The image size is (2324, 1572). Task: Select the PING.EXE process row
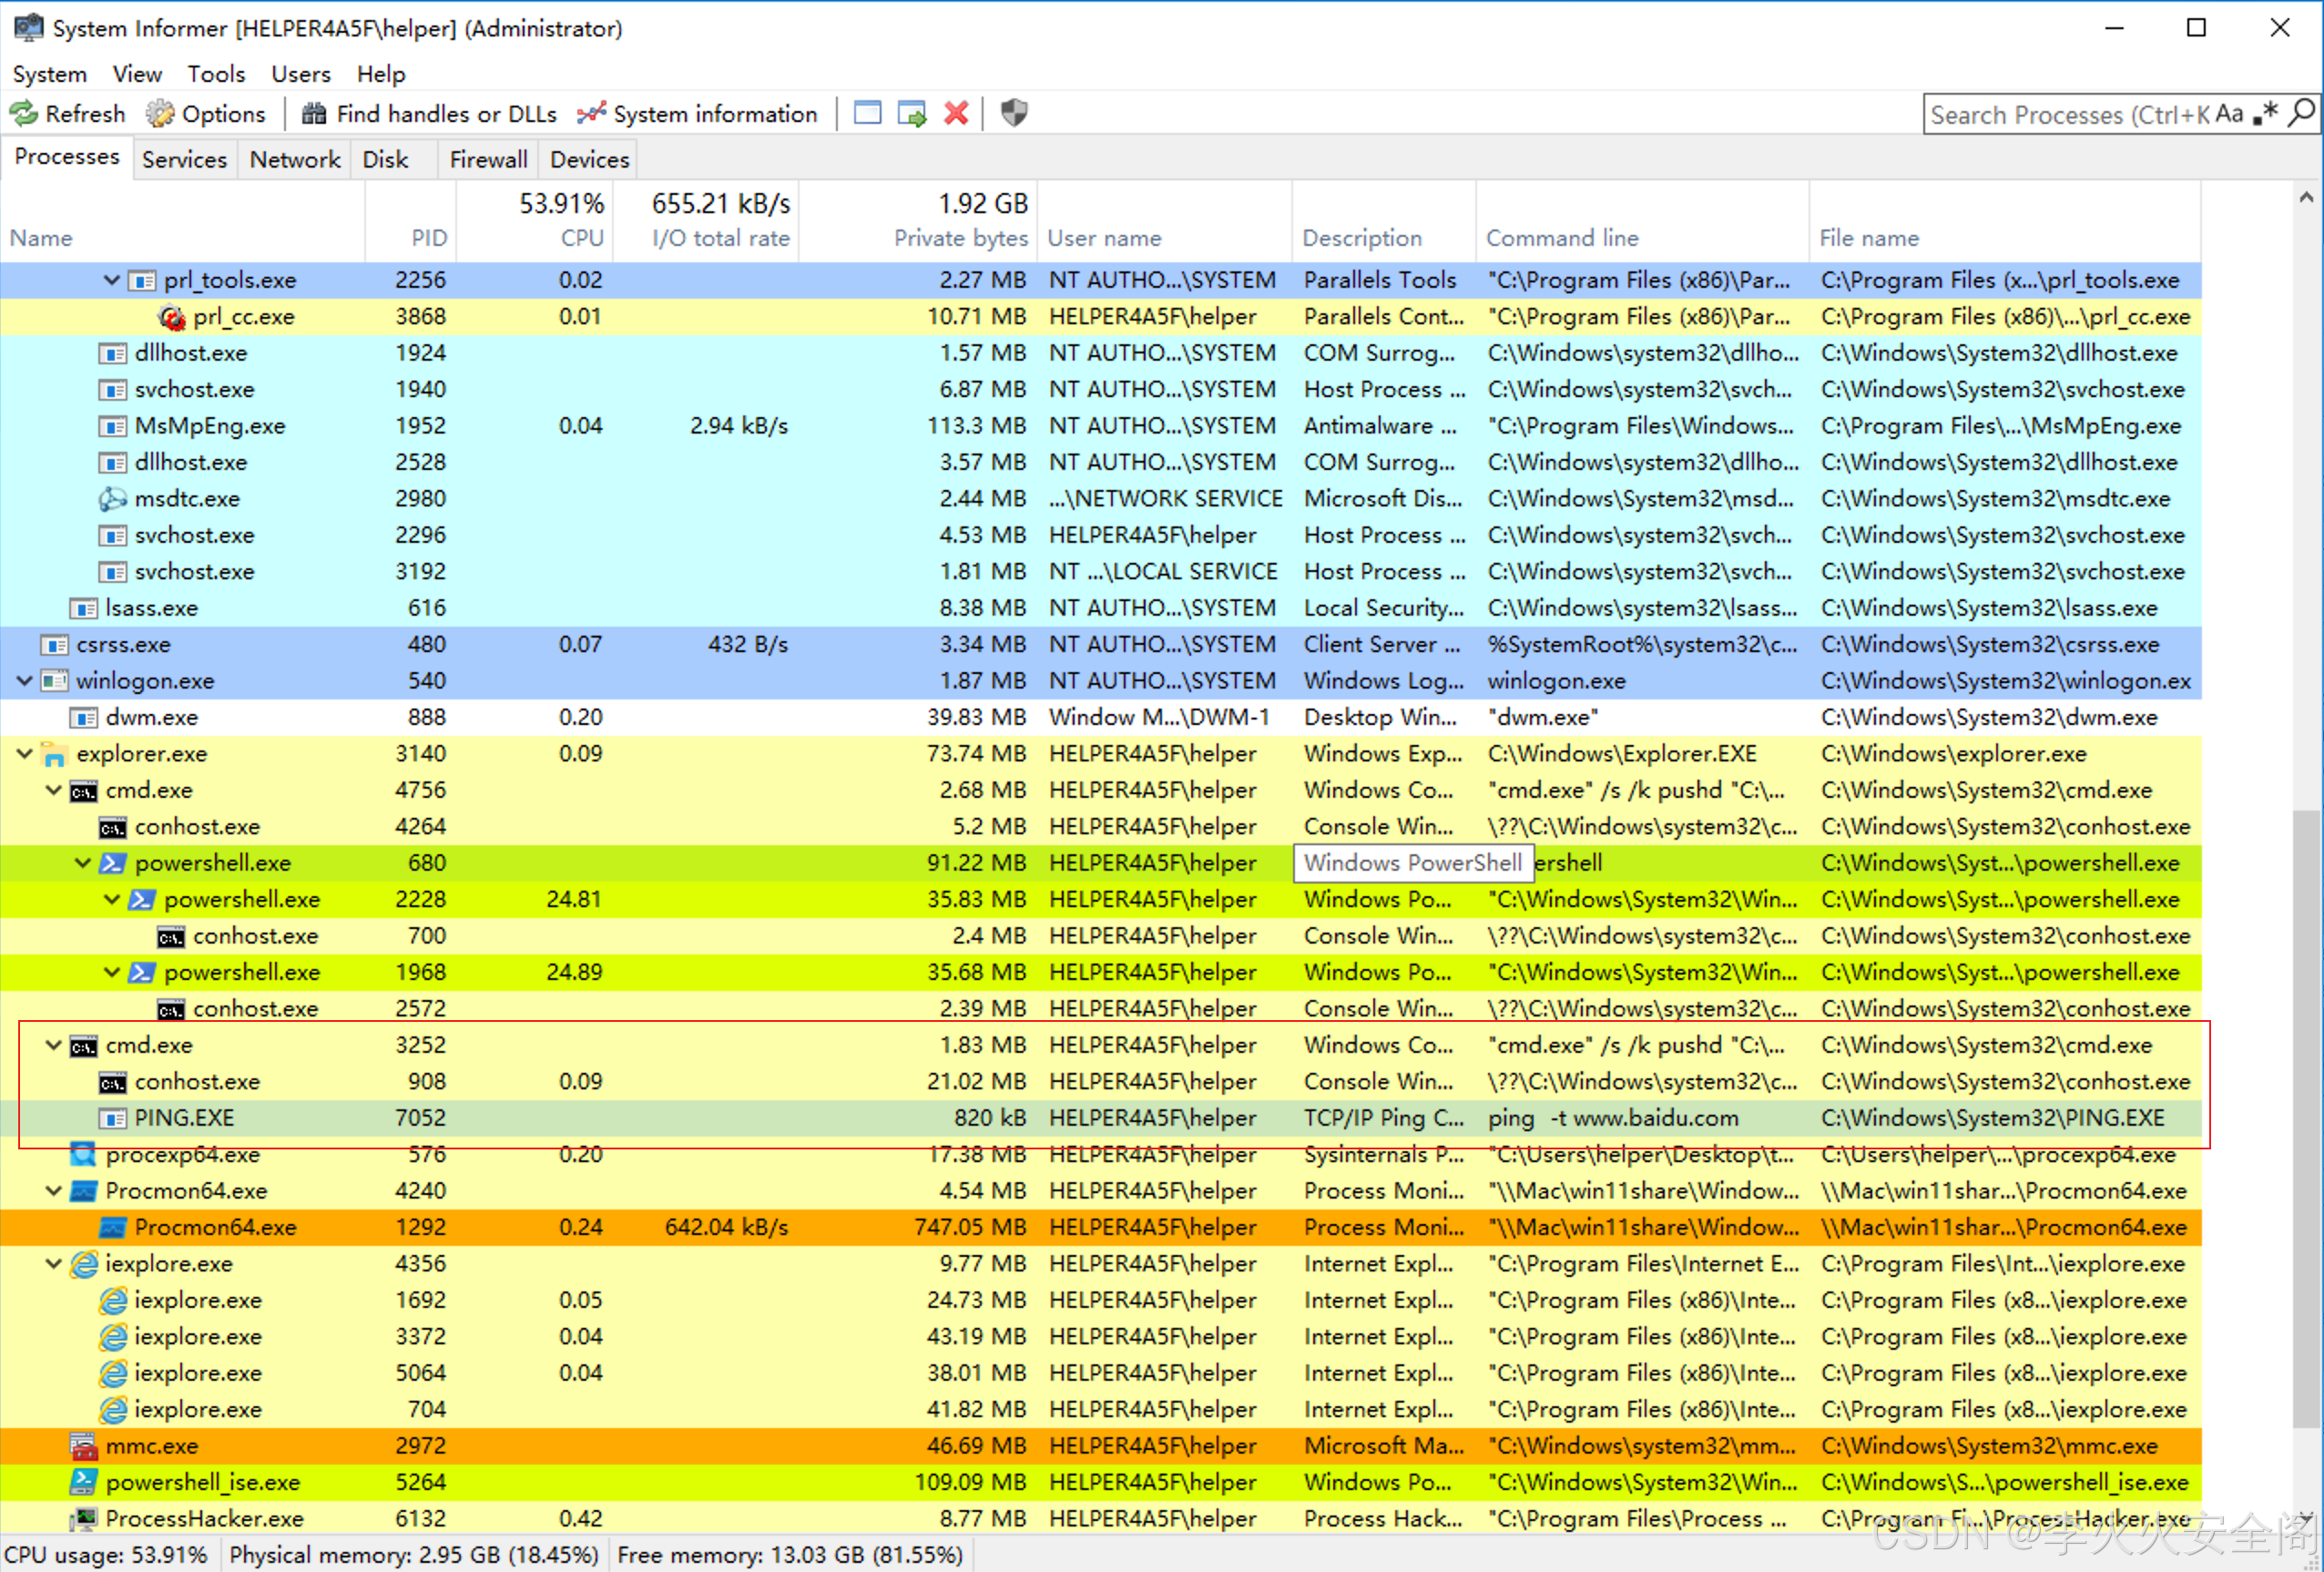[x=184, y=1118]
